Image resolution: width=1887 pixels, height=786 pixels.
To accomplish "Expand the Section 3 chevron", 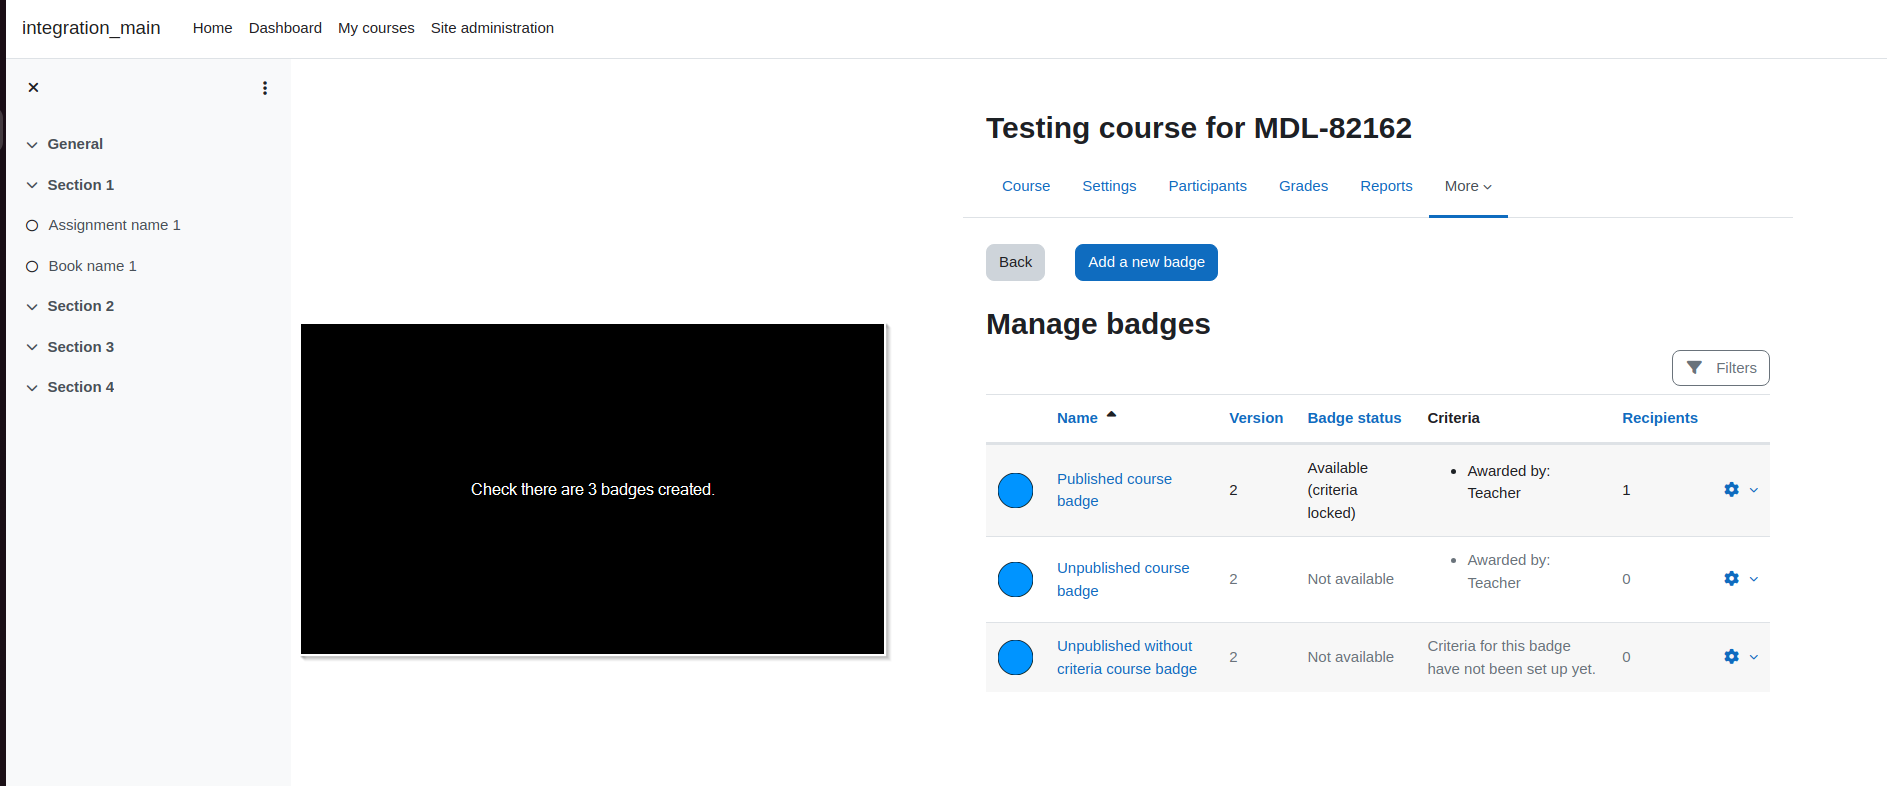I will [x=32, y=348].
